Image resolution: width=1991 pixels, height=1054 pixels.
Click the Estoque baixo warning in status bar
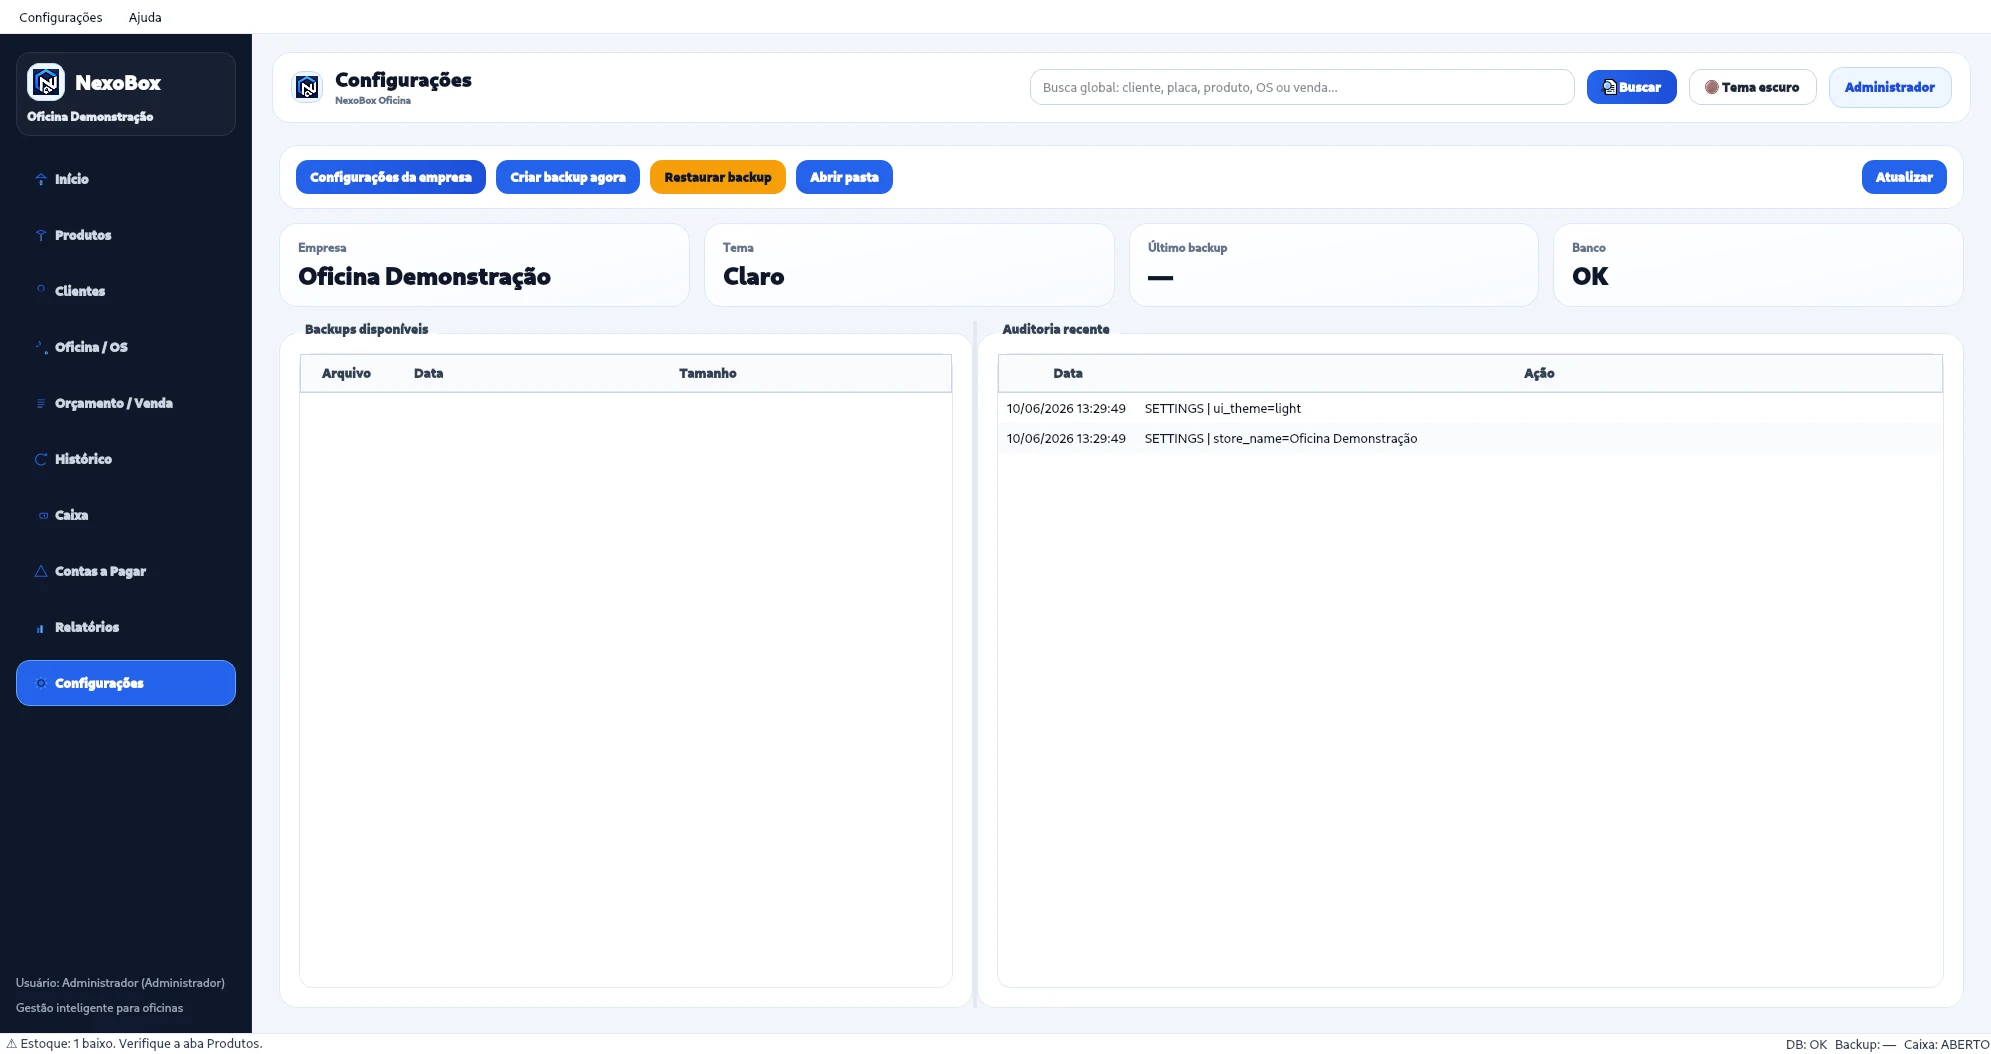pos(134,1043)
